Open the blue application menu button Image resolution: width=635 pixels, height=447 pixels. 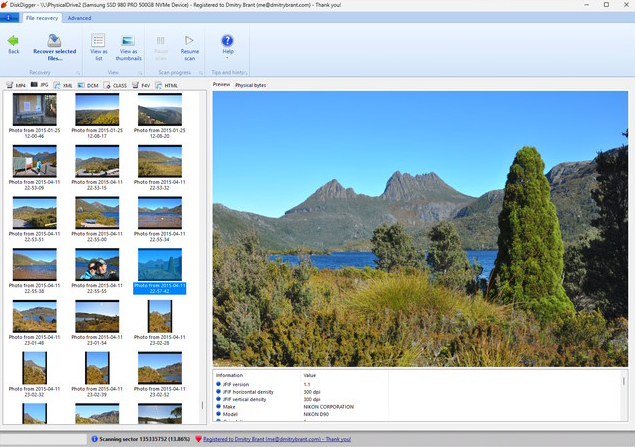click(x=11, y=18)
